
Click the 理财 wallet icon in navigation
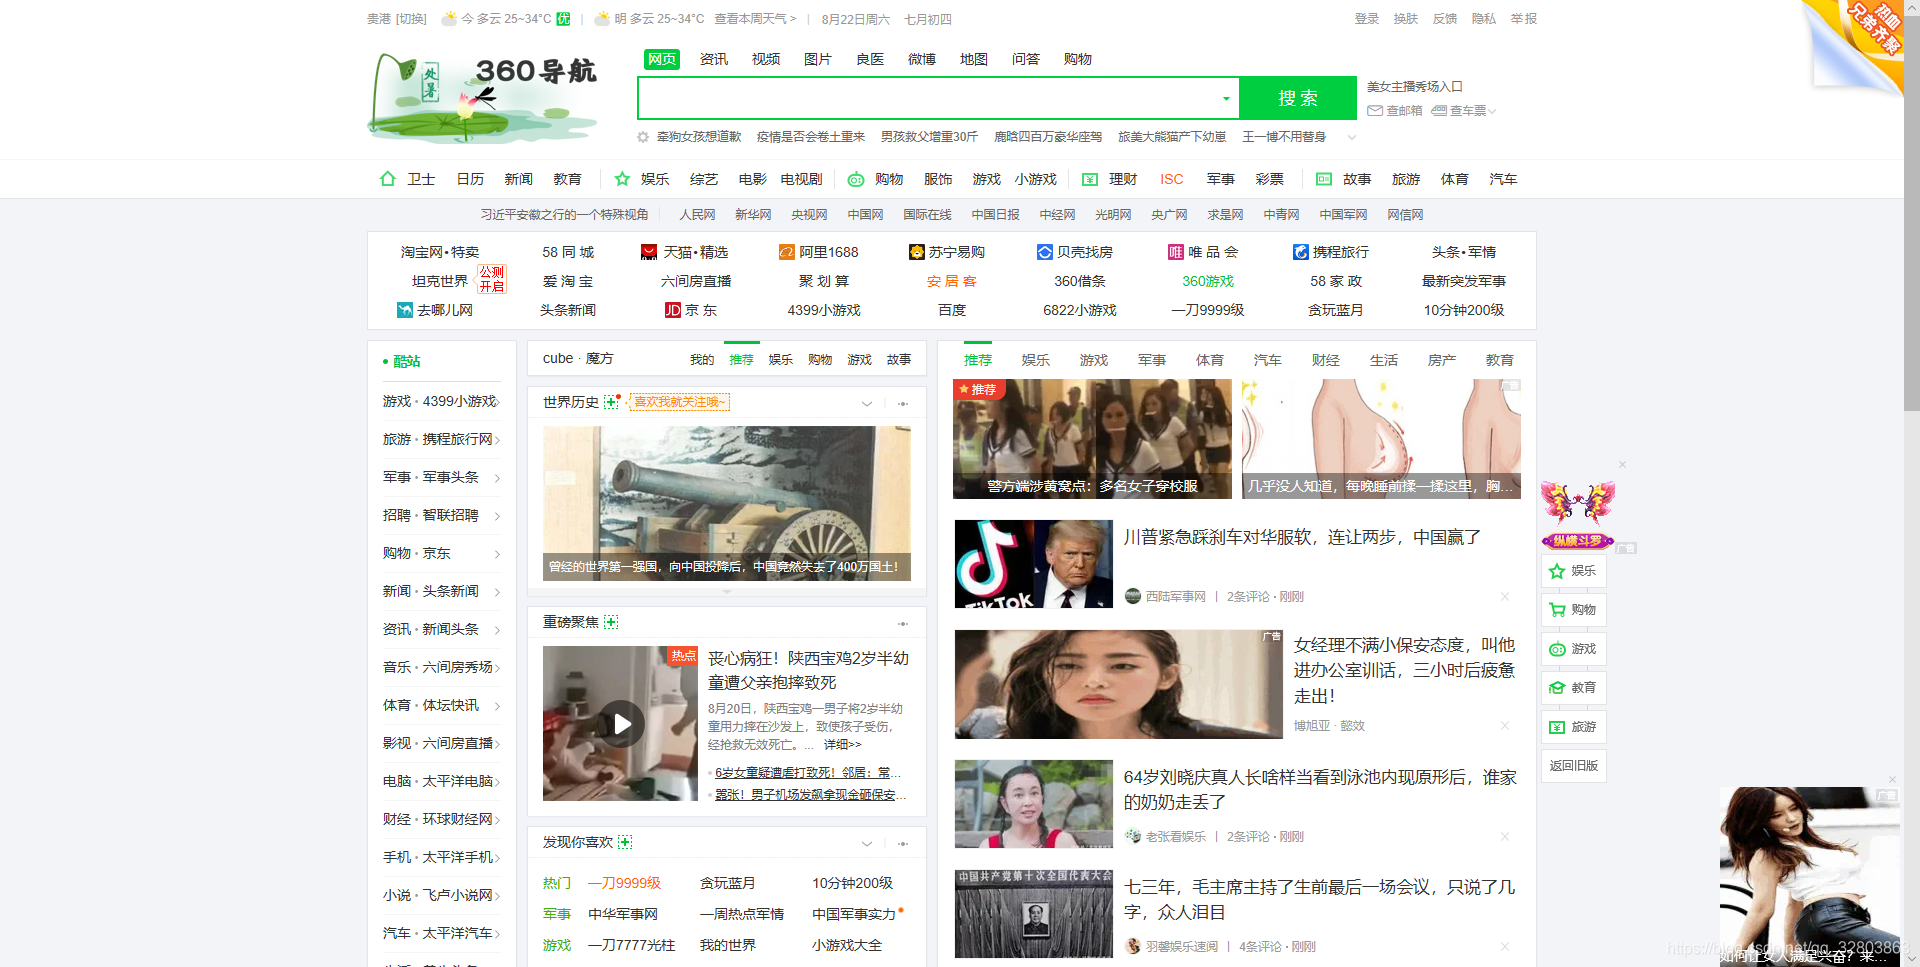click(1089, 179)
